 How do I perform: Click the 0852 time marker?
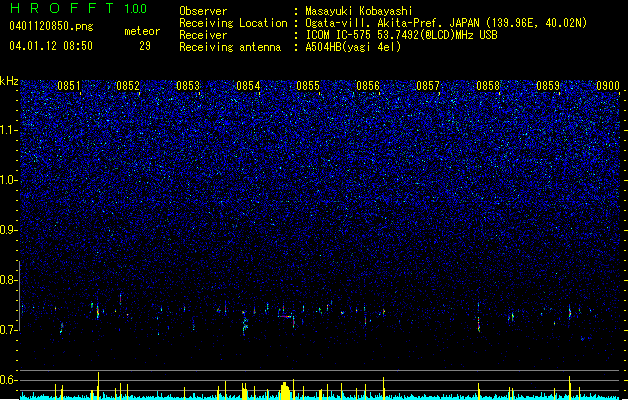[128, 86]
